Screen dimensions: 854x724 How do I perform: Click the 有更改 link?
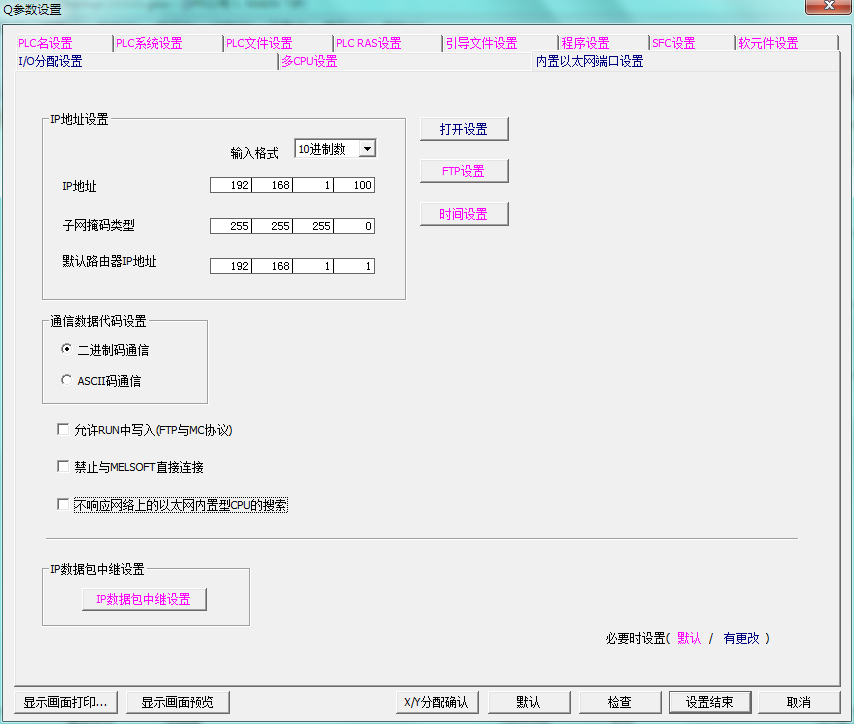tap(743, 637)
